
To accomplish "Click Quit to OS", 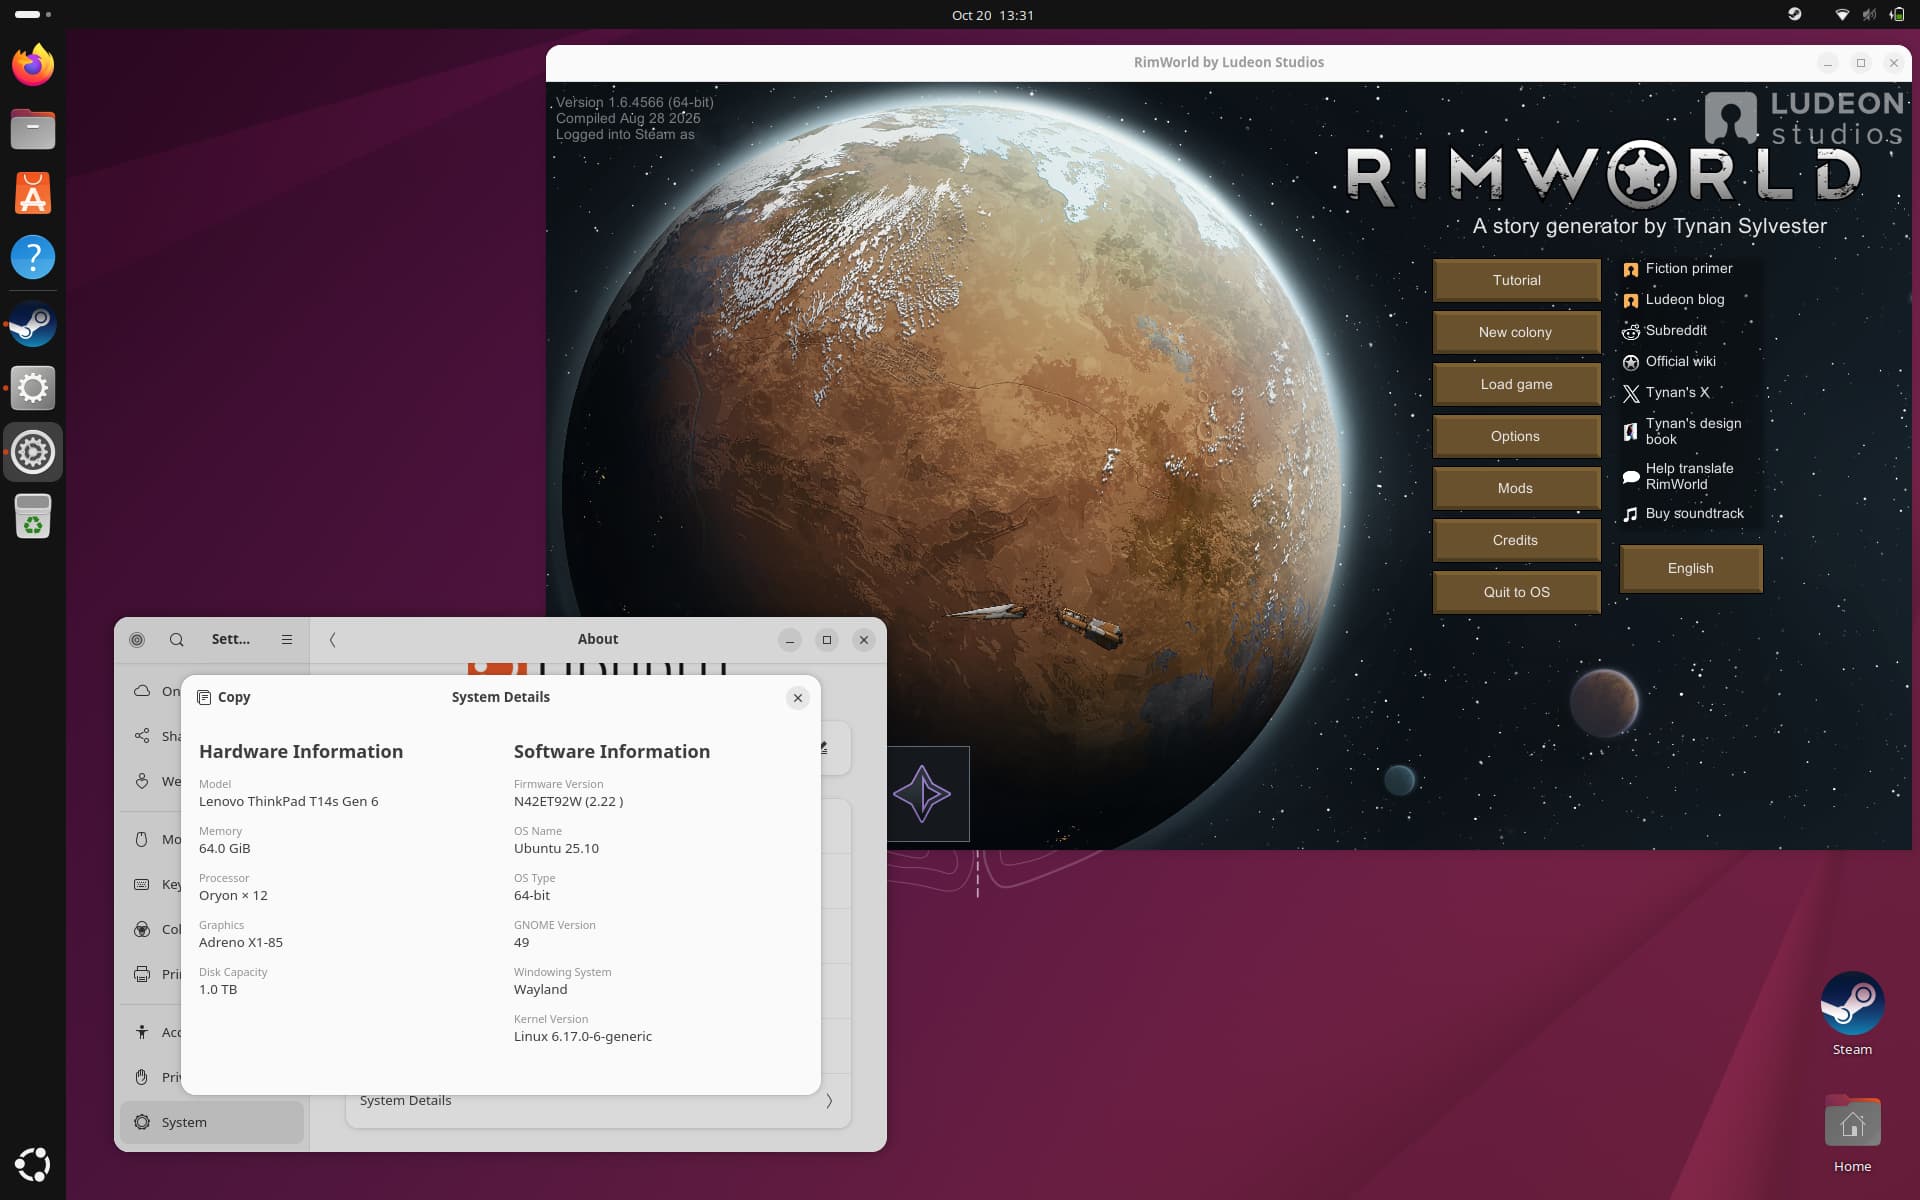I will point(1515,591).
